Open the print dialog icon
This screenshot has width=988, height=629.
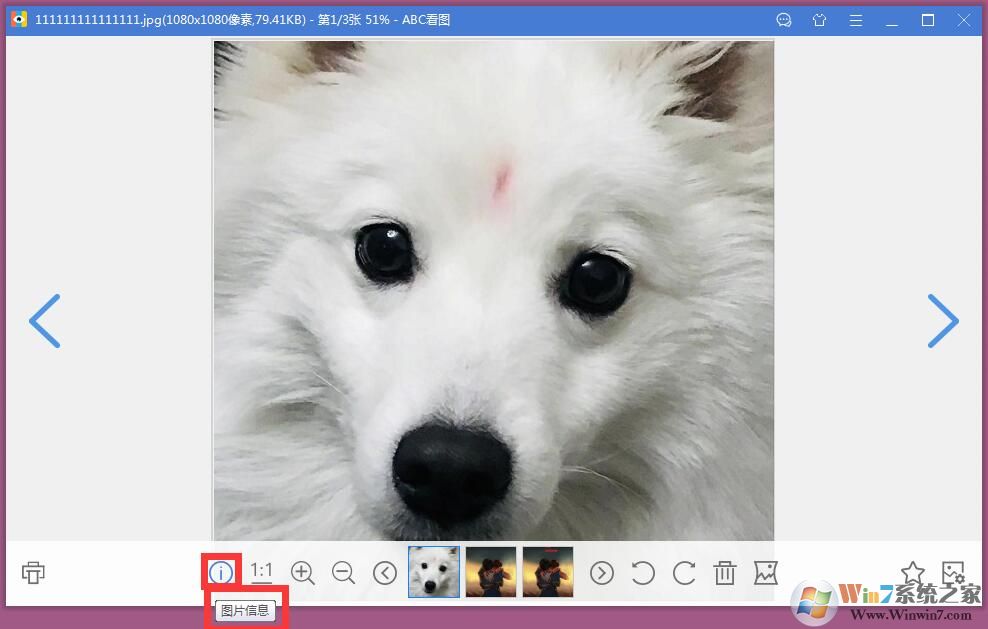(x=33, y=572)
